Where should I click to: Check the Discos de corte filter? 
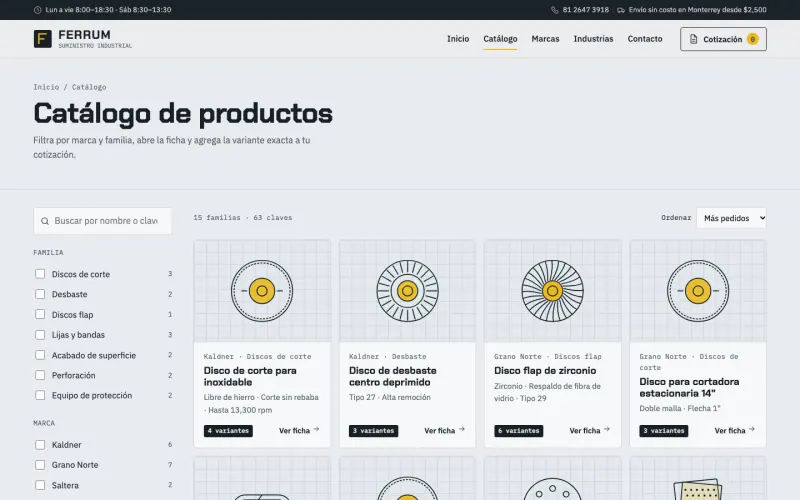pos(40,274)
